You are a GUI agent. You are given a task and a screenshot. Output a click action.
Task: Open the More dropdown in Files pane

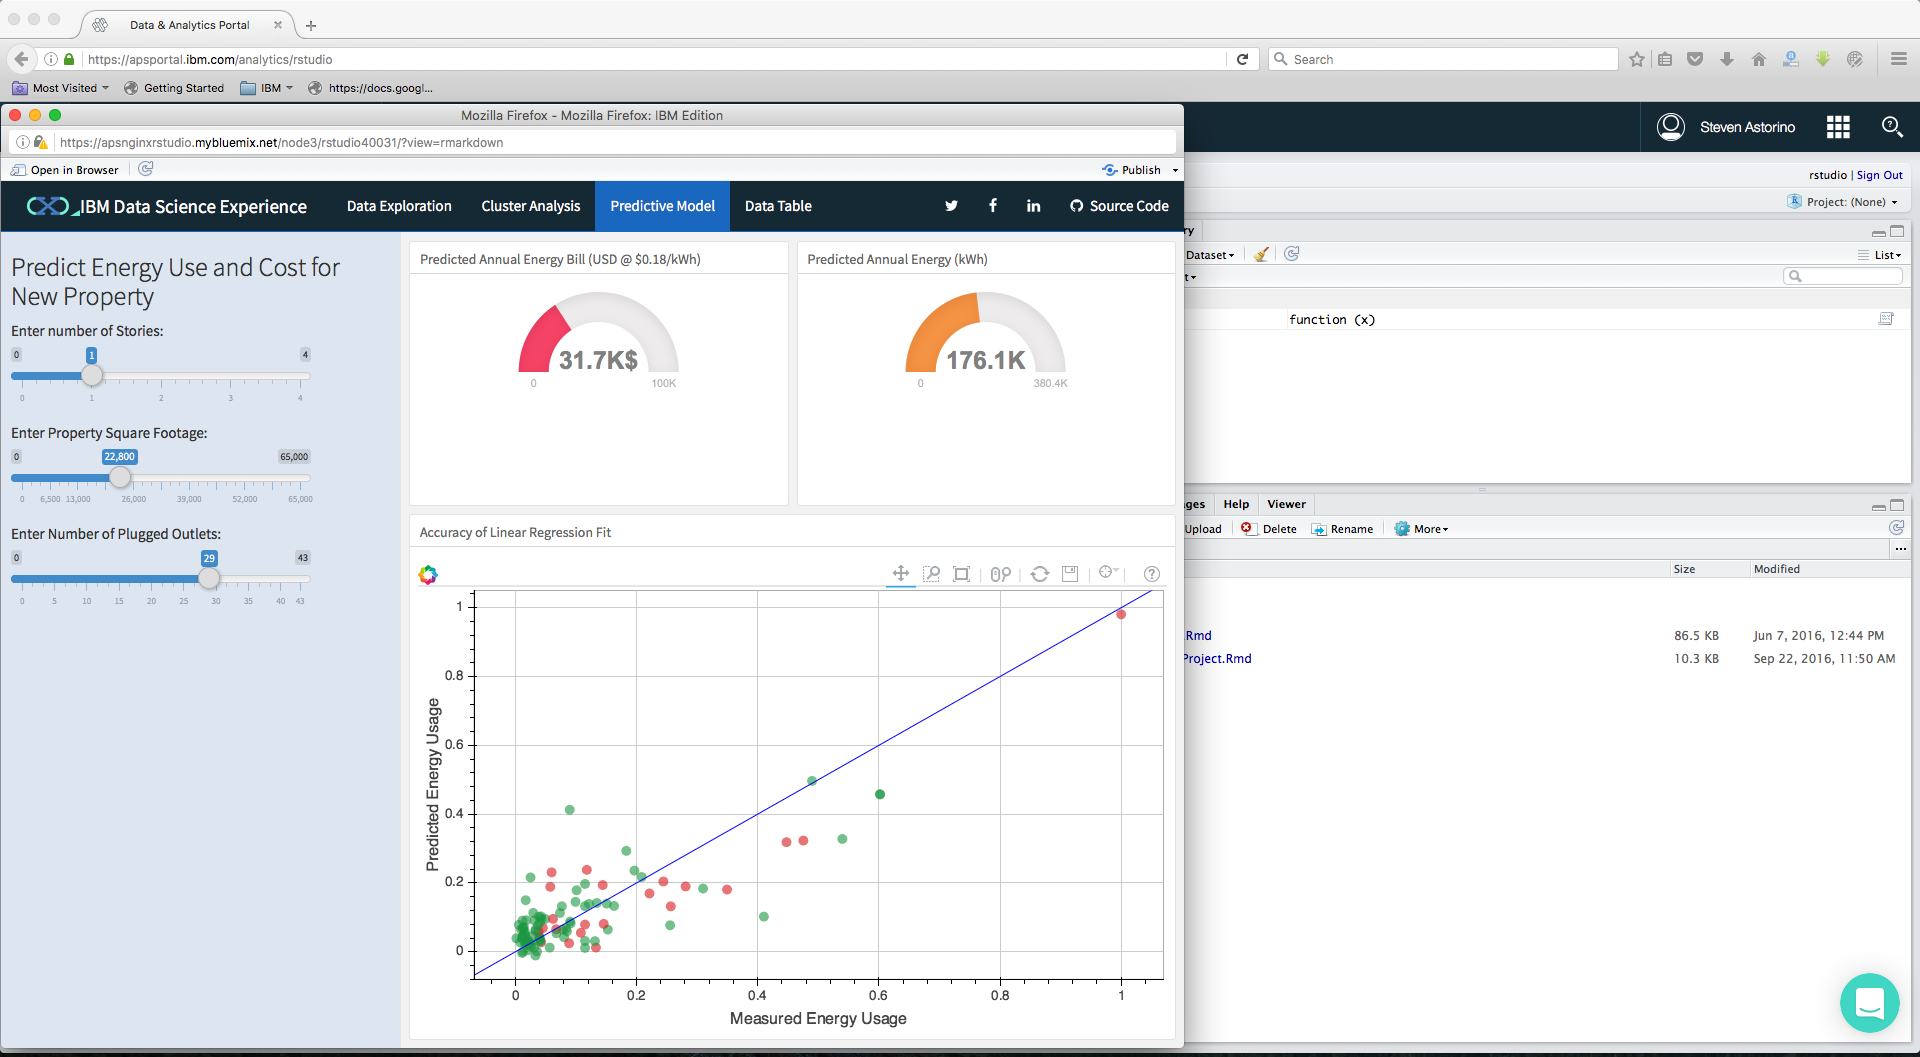(x=1421, y=529)
